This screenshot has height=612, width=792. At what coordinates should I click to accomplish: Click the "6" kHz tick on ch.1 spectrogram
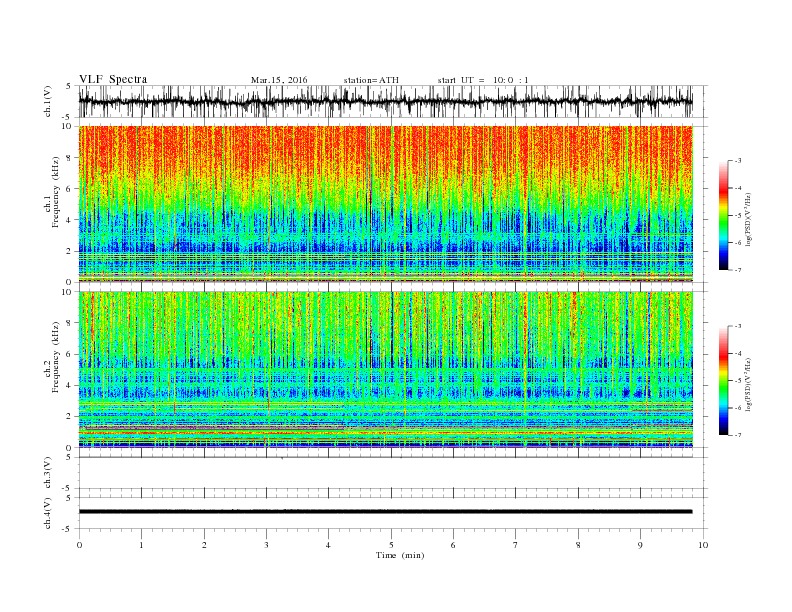69,189
